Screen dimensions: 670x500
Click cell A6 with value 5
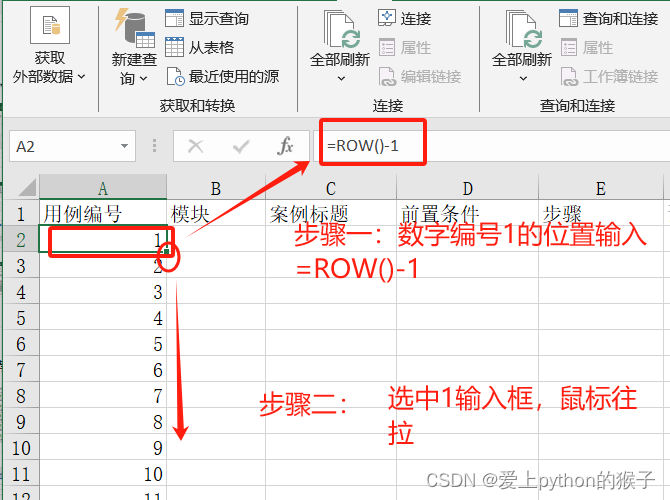tap(103, 344)
